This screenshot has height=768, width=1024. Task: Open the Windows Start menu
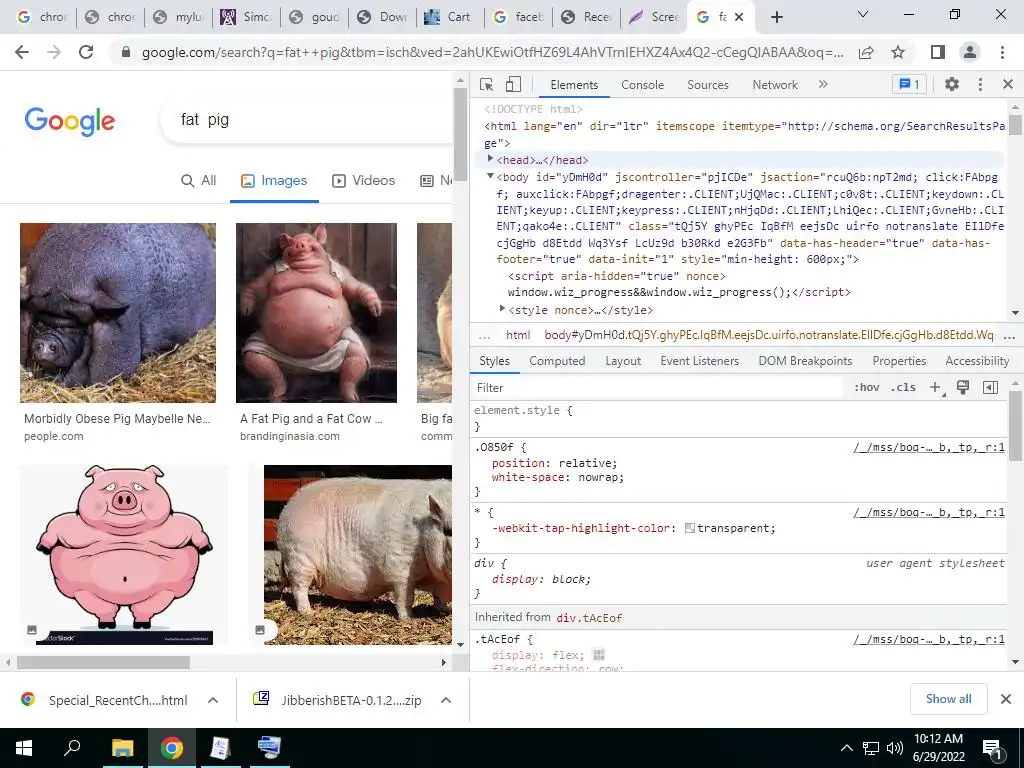coord(24,748)
